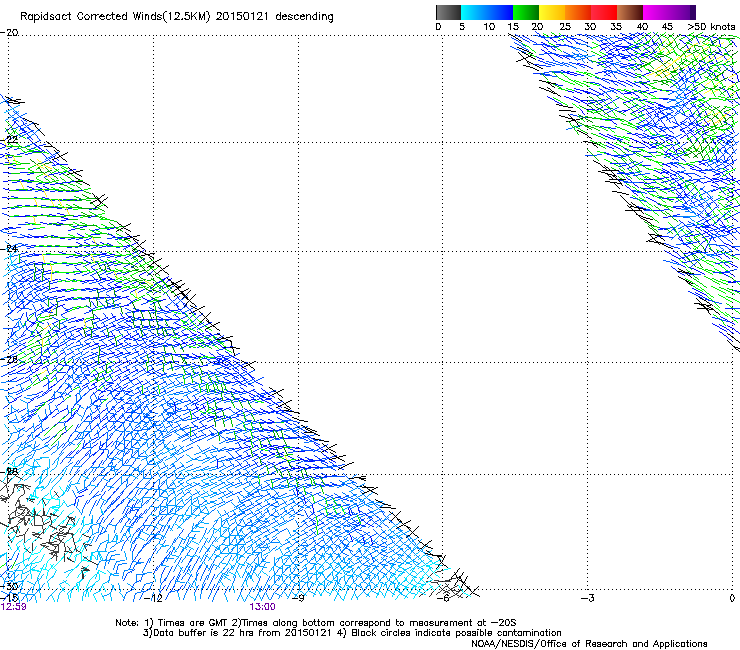Click the purple '12:59' time label
This screenshot has height=650, width=740.
14,607
